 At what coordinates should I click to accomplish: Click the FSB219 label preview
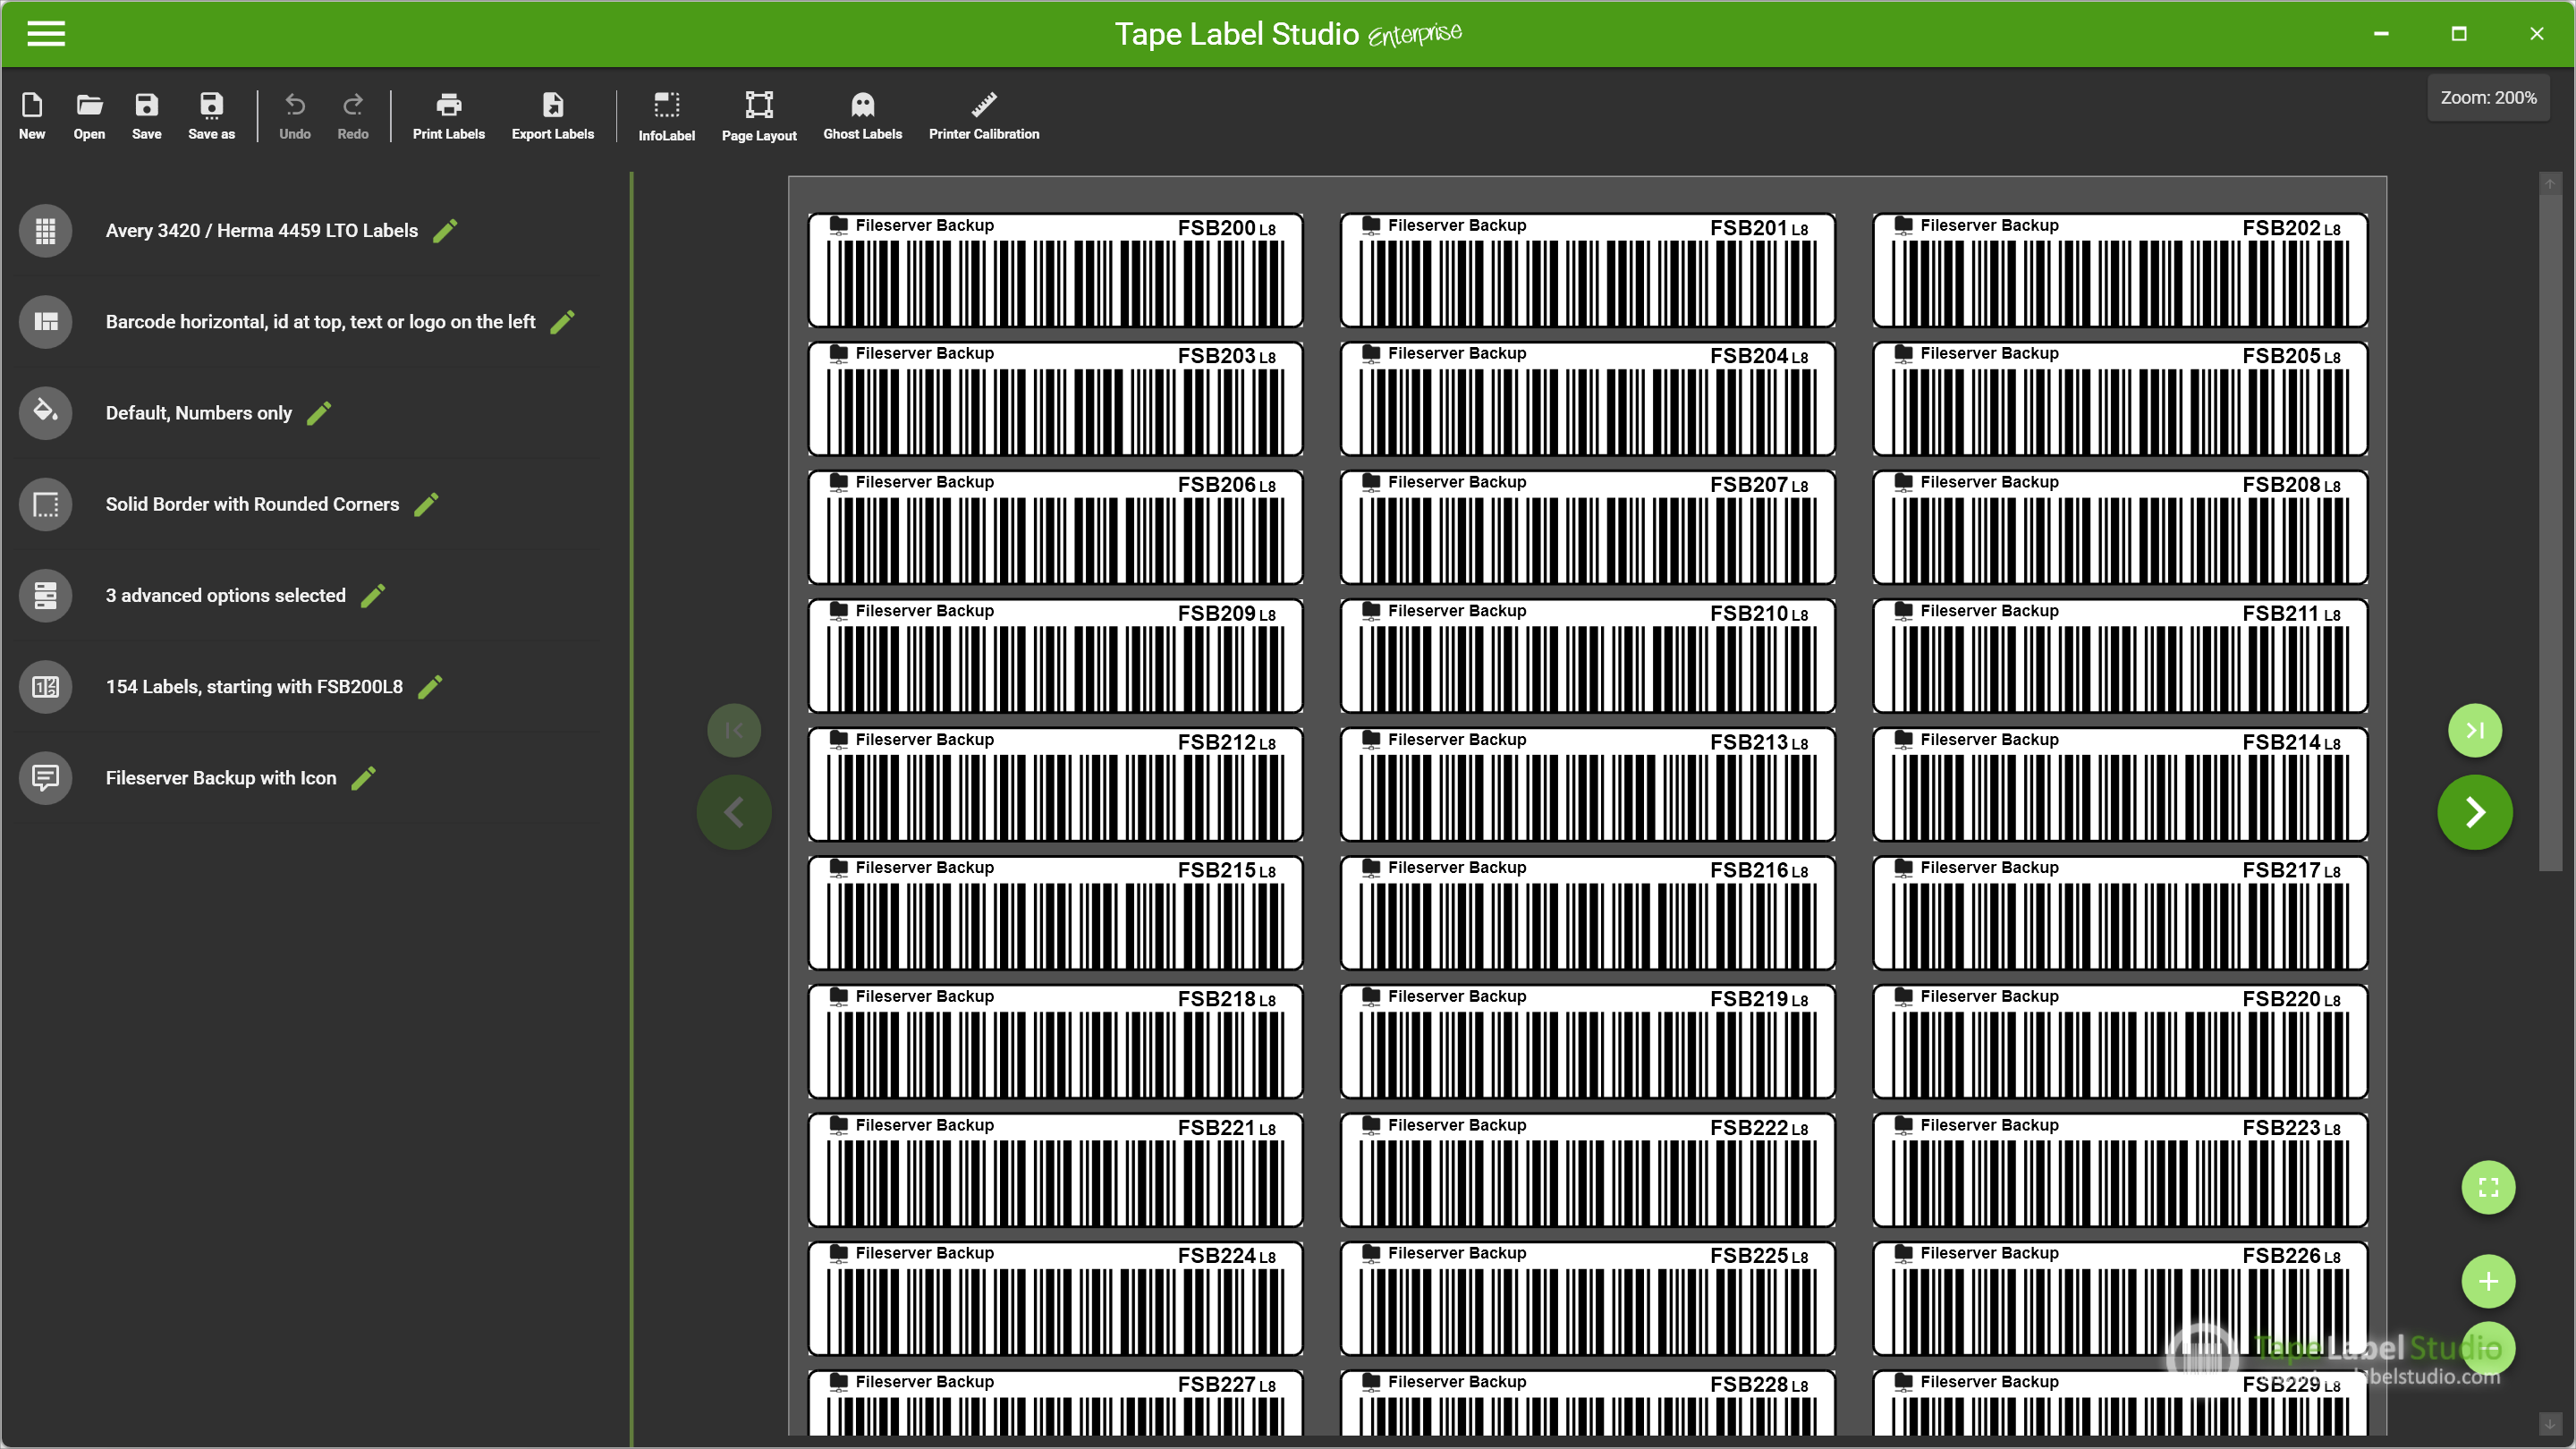(x=1587, y=1041)
